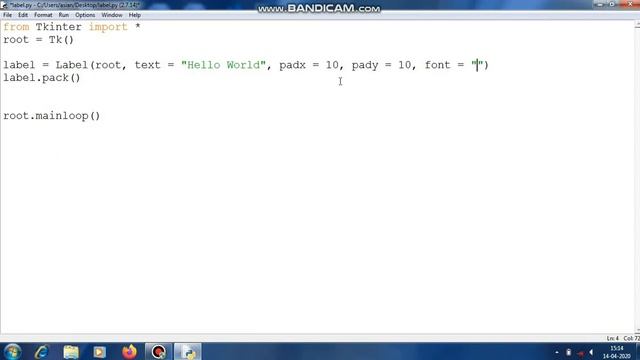The width and height of the screenshot is (640, 360).
Task: Switch to Python IDLE taskbar icon
Action: click(188, 351)
